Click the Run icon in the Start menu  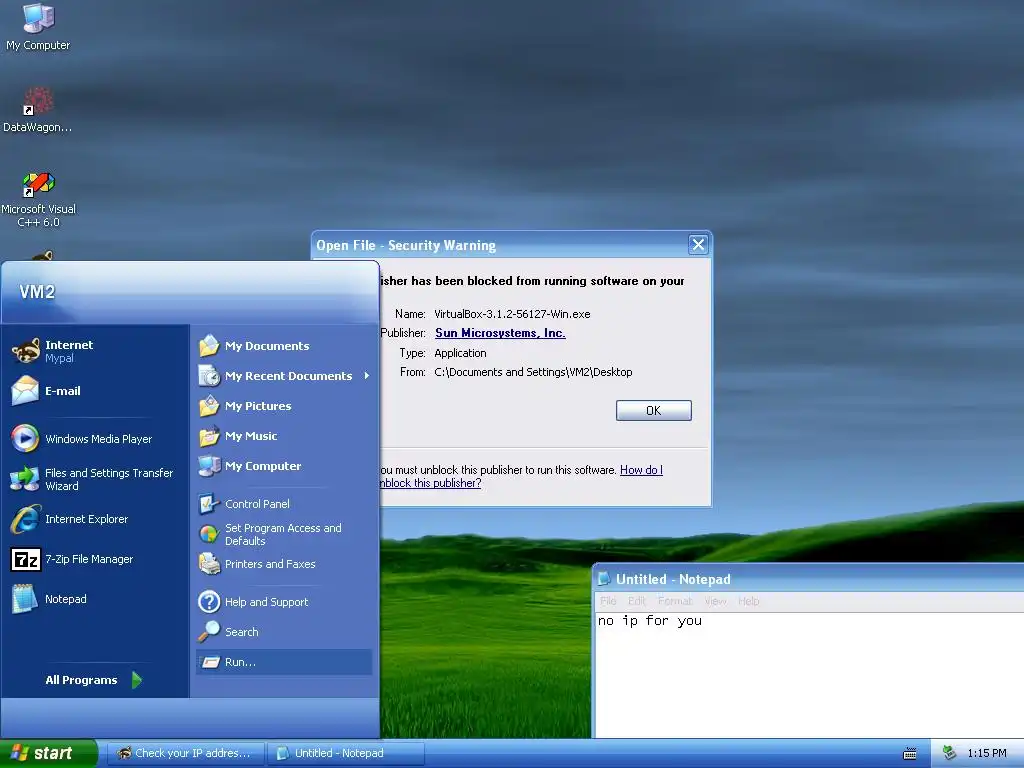click(x=209, y=662)
